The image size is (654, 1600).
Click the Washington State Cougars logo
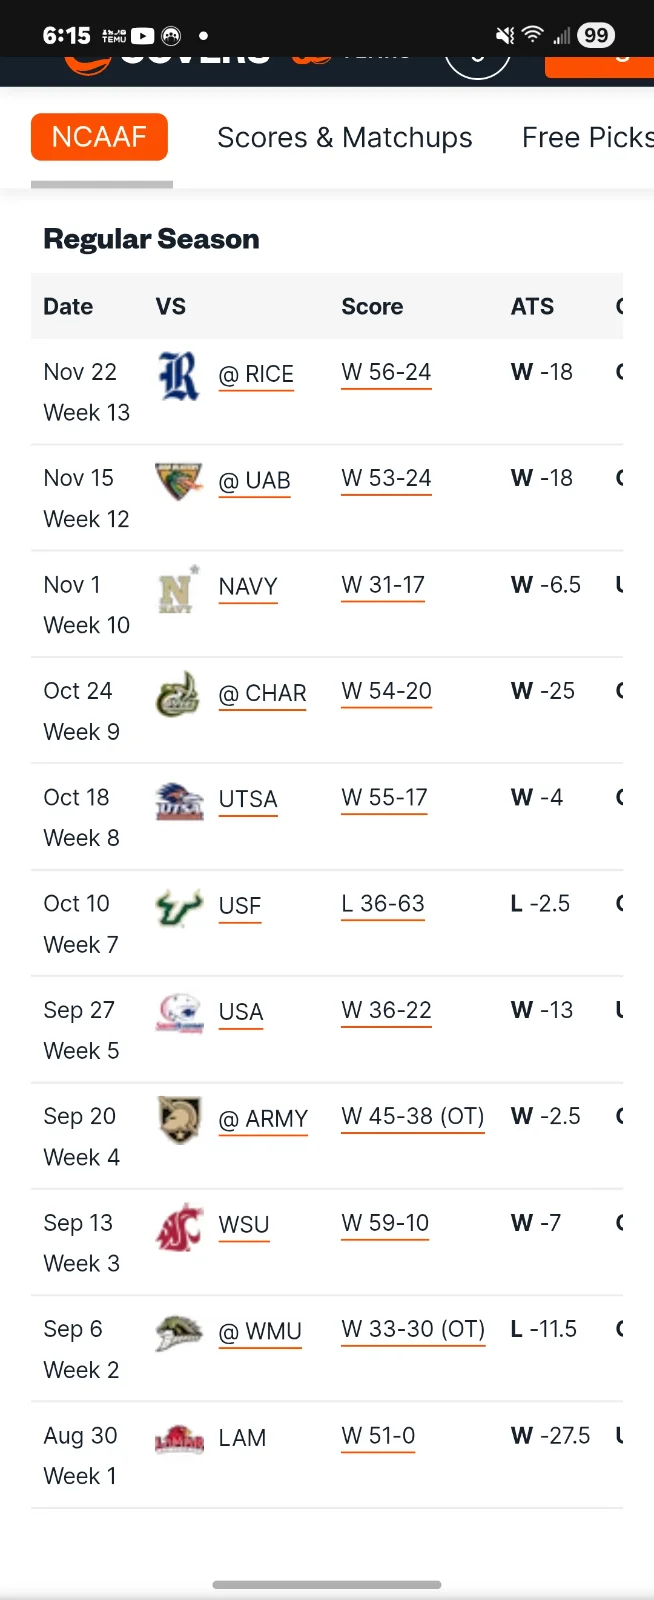(x=179, y=1226)
